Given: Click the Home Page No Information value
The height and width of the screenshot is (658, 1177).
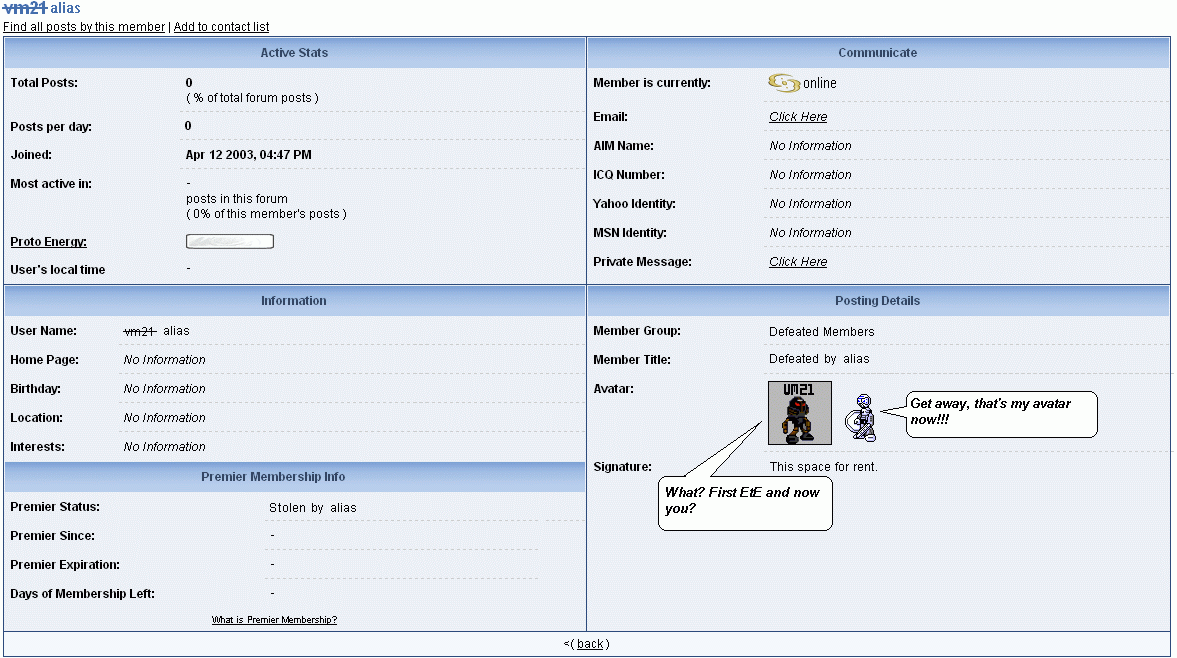Looking at the screenshot, I should (x=164, y=360).
